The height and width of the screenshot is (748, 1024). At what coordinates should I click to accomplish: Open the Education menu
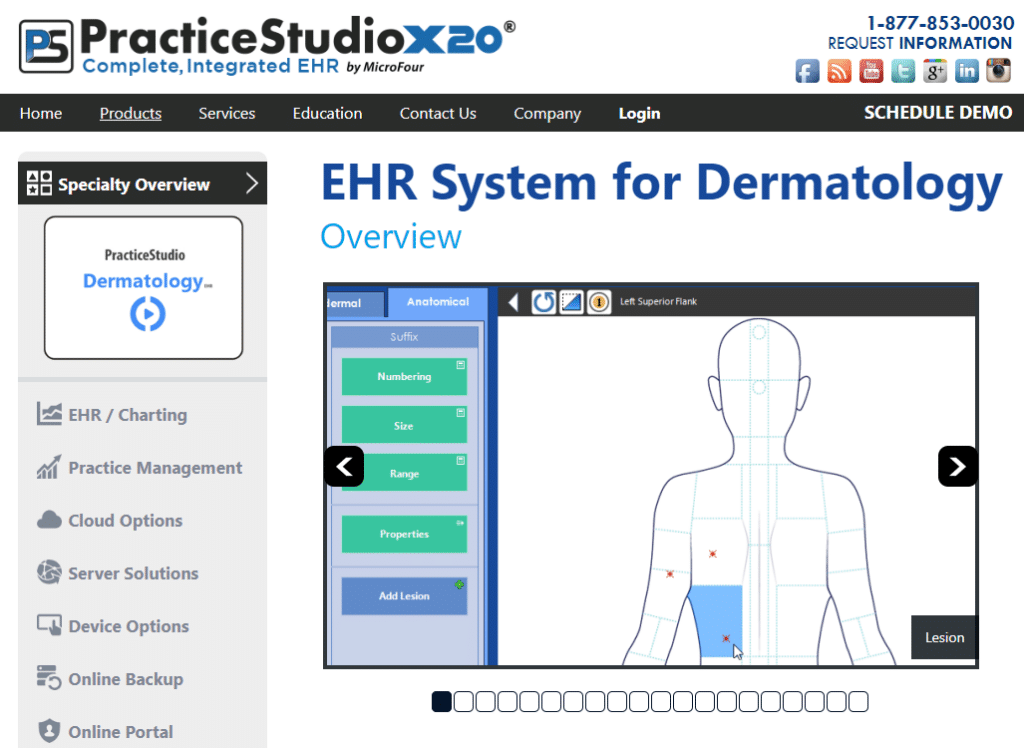coord(327,113)
